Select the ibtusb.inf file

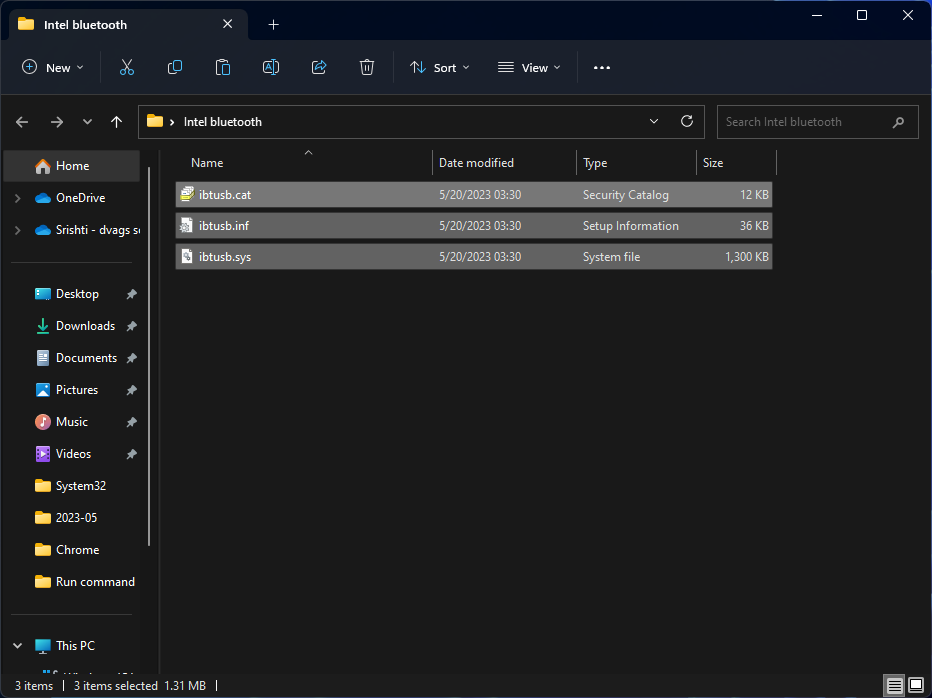click(224, 226)
